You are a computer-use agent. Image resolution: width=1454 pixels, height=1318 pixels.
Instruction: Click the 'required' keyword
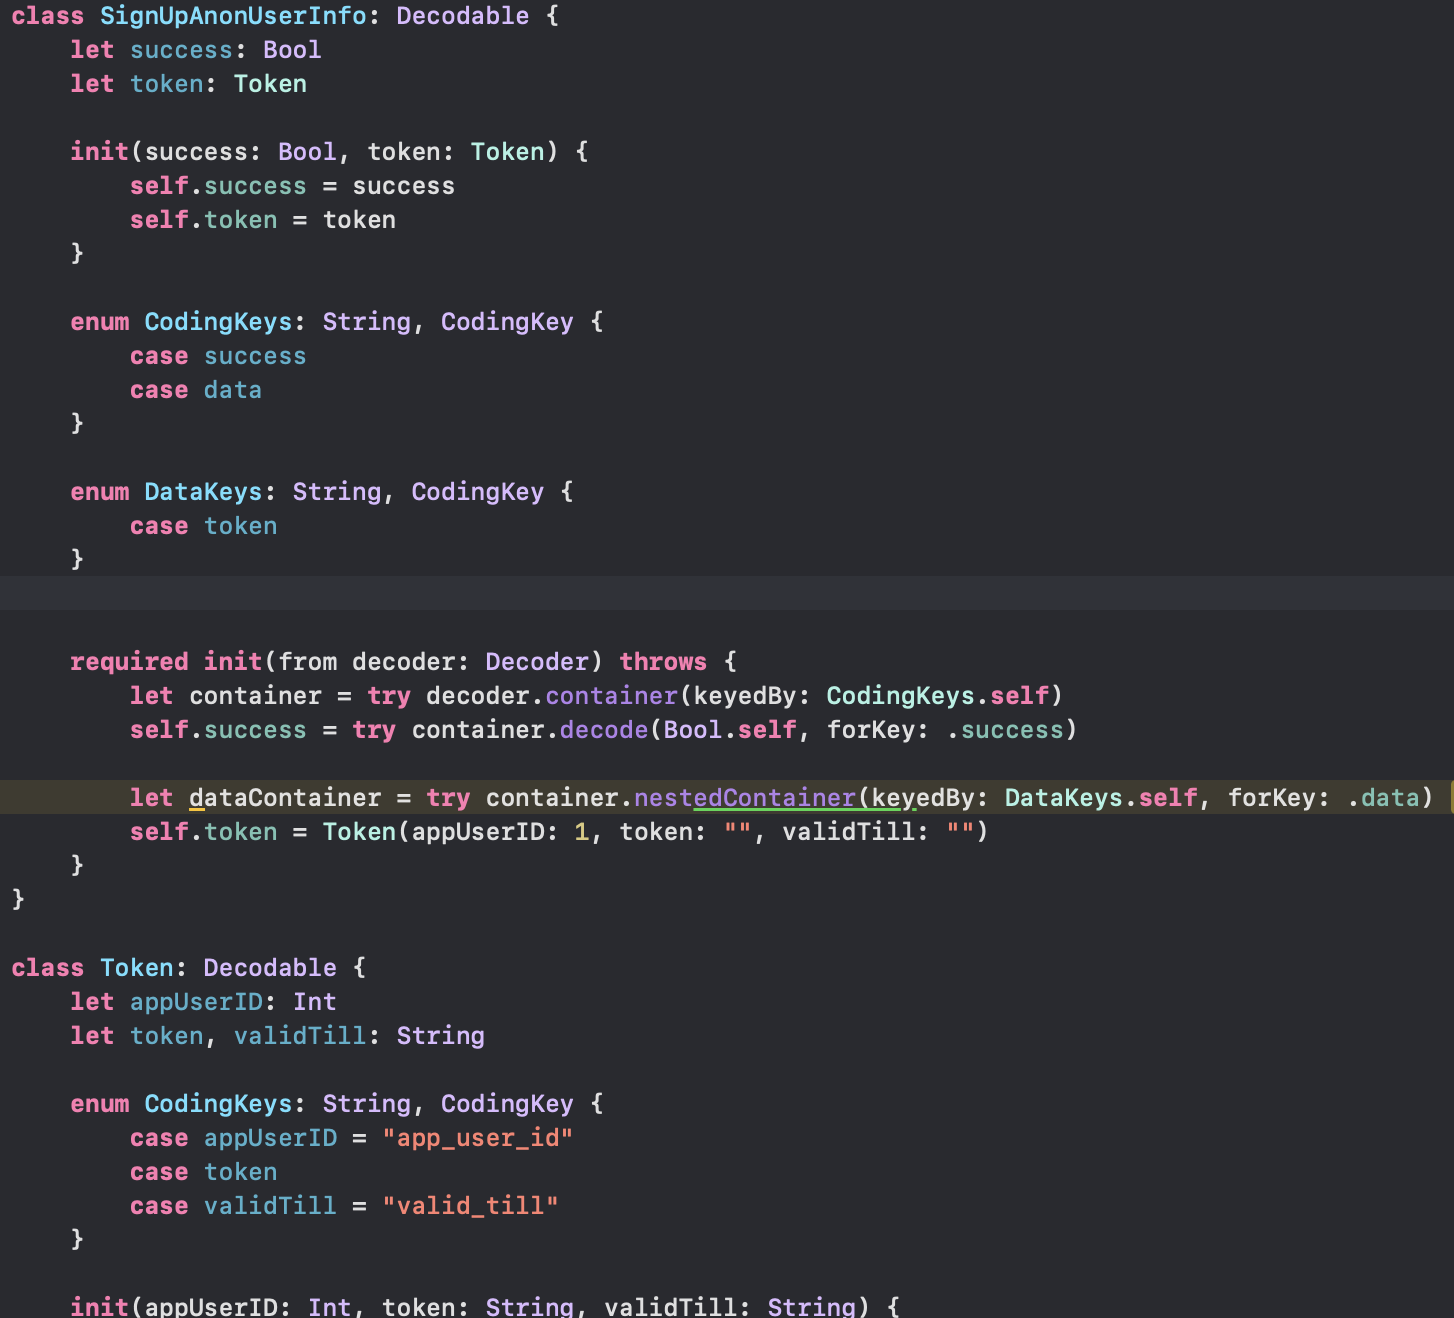click(x=129, y=662)
